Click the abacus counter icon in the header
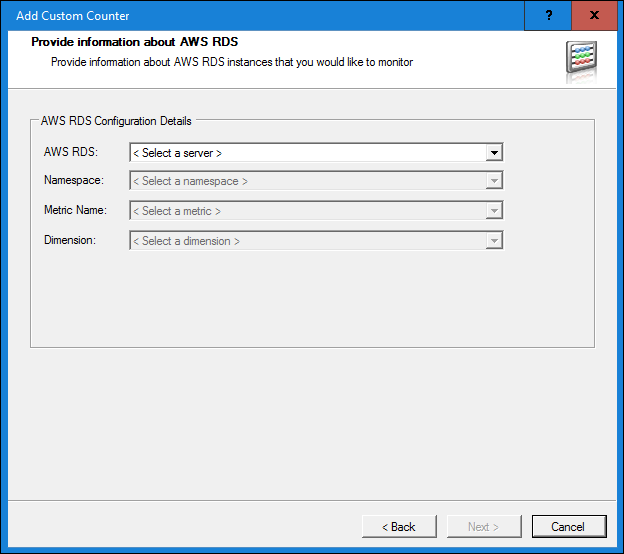624x554 pixels. click(581, 59)
